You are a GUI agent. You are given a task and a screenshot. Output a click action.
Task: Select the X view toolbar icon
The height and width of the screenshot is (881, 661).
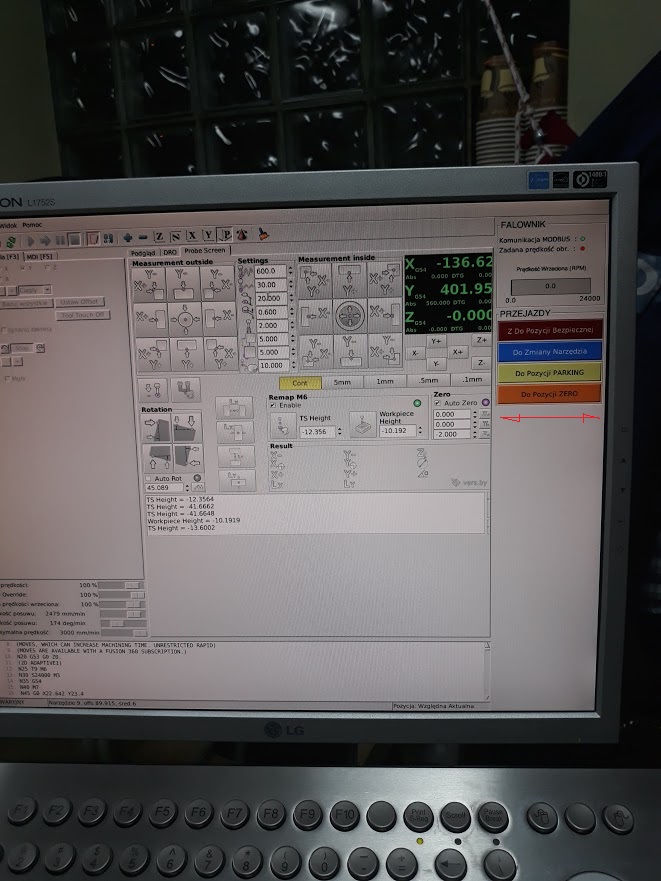(192, 235)
